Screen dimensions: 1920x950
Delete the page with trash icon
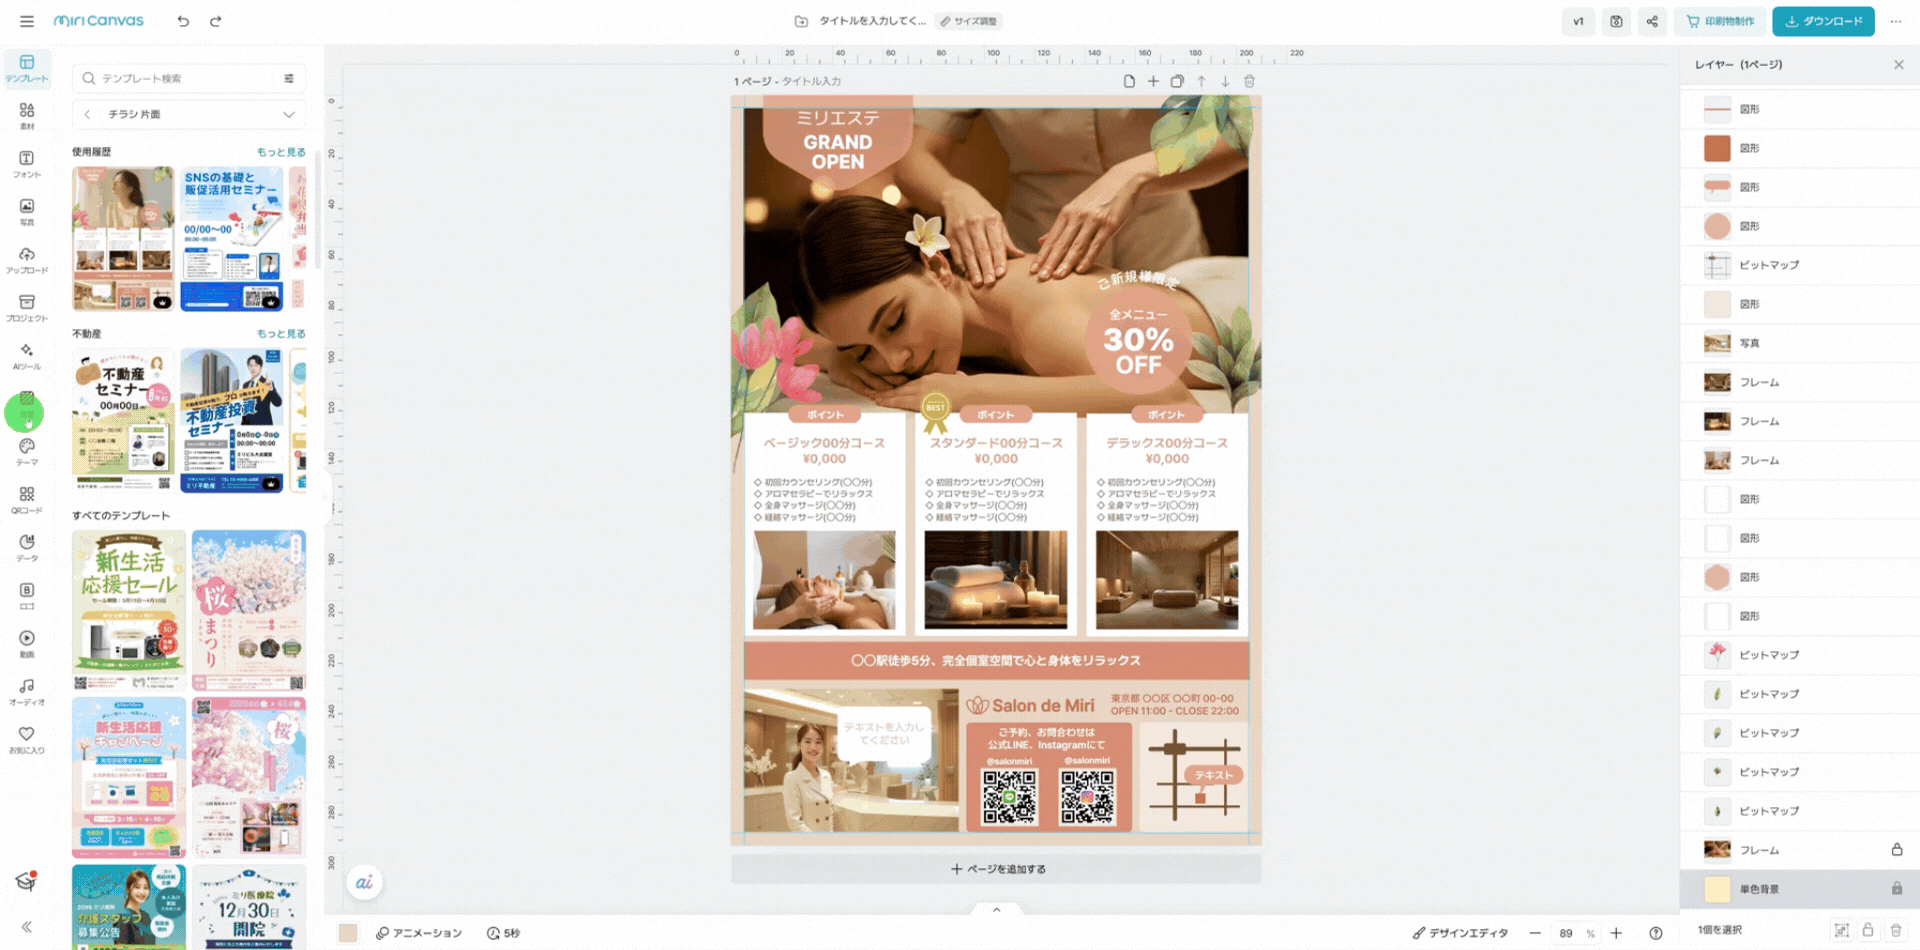coord(1249,81)
